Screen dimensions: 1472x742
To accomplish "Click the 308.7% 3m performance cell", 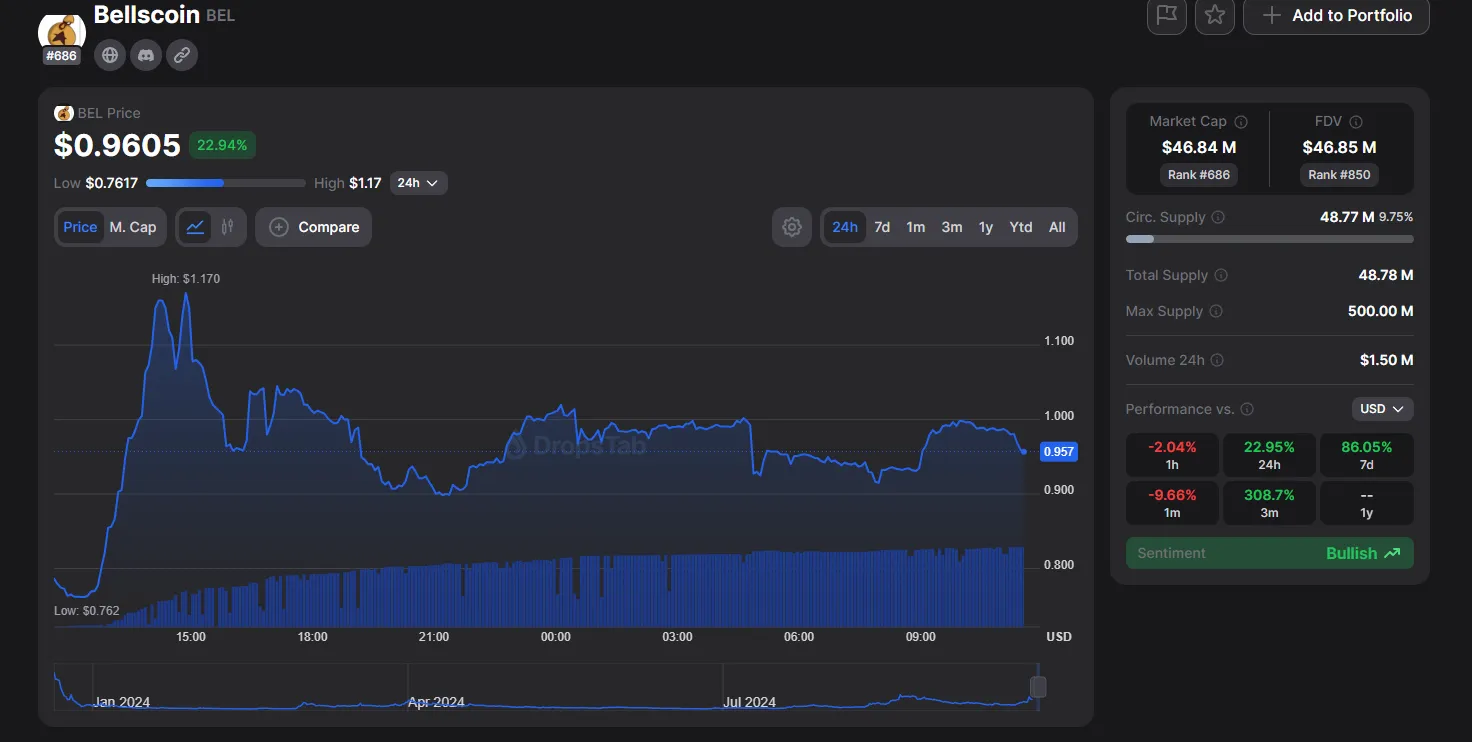I will click(1269, 503).
